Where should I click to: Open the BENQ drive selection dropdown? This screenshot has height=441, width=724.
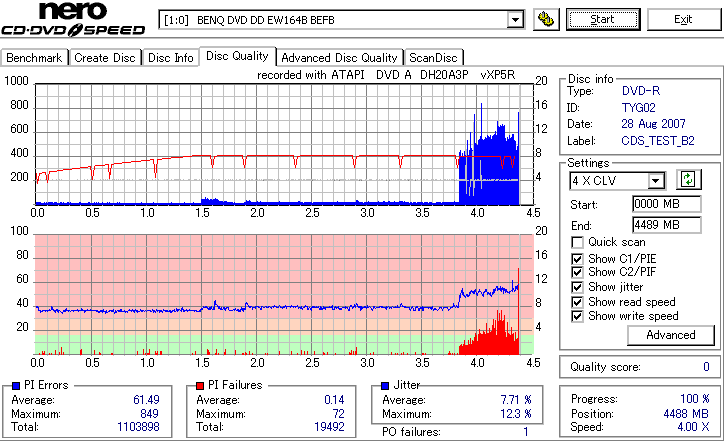click(x=515, y=20)
